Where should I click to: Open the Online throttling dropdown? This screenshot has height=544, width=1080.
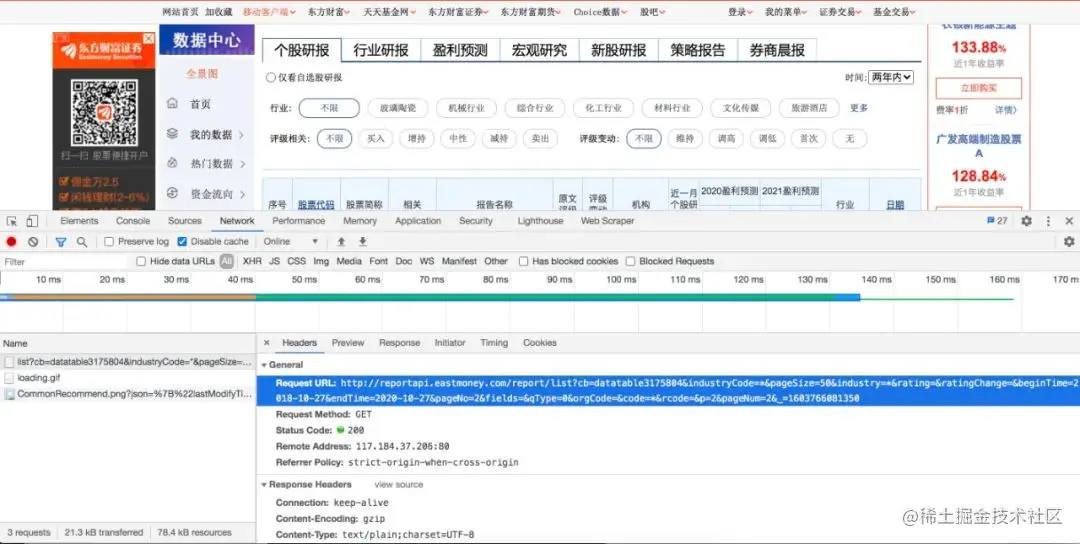point(291,242)
